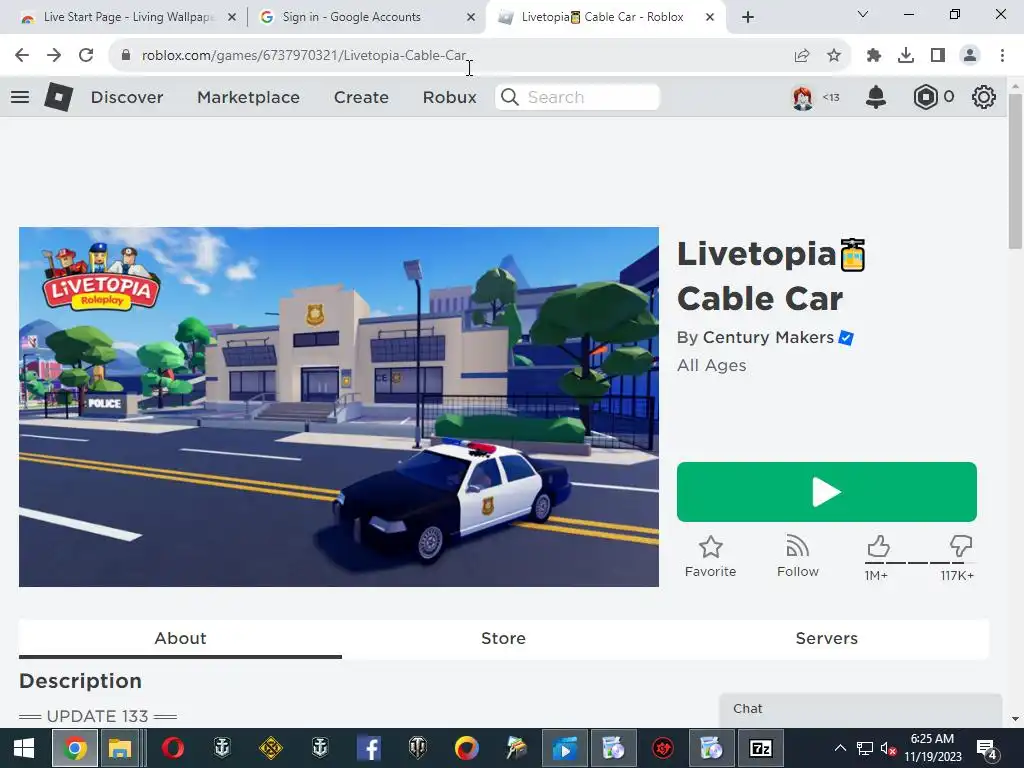This screenshot has height=768, width=1024.
Task: Open the Robux balance icon
Action: click(925, 97)
